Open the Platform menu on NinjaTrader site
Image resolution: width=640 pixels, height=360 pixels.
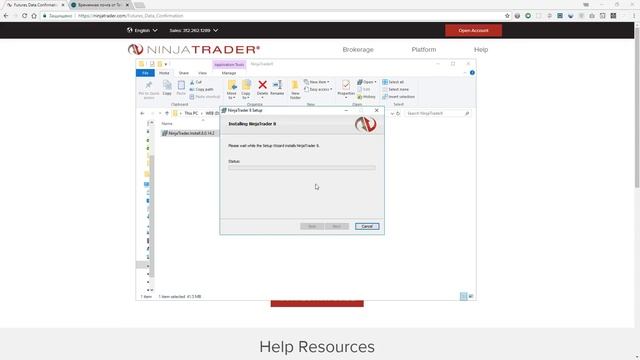tap(424, 49)
